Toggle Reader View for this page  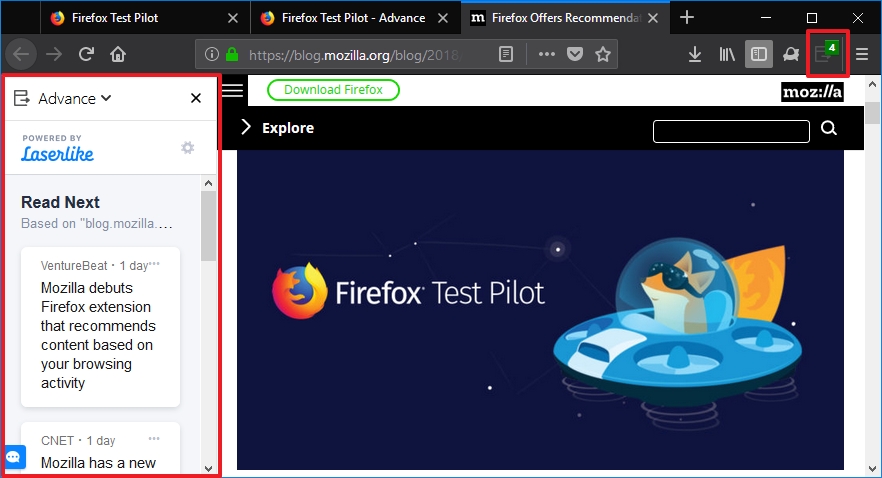click(x=506, y=55)
